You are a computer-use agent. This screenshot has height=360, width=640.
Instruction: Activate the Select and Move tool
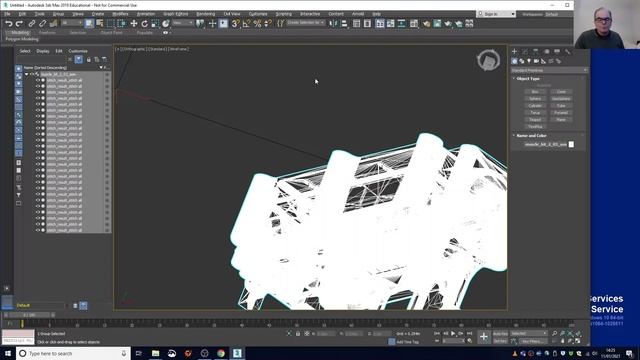tap(133, 24)
